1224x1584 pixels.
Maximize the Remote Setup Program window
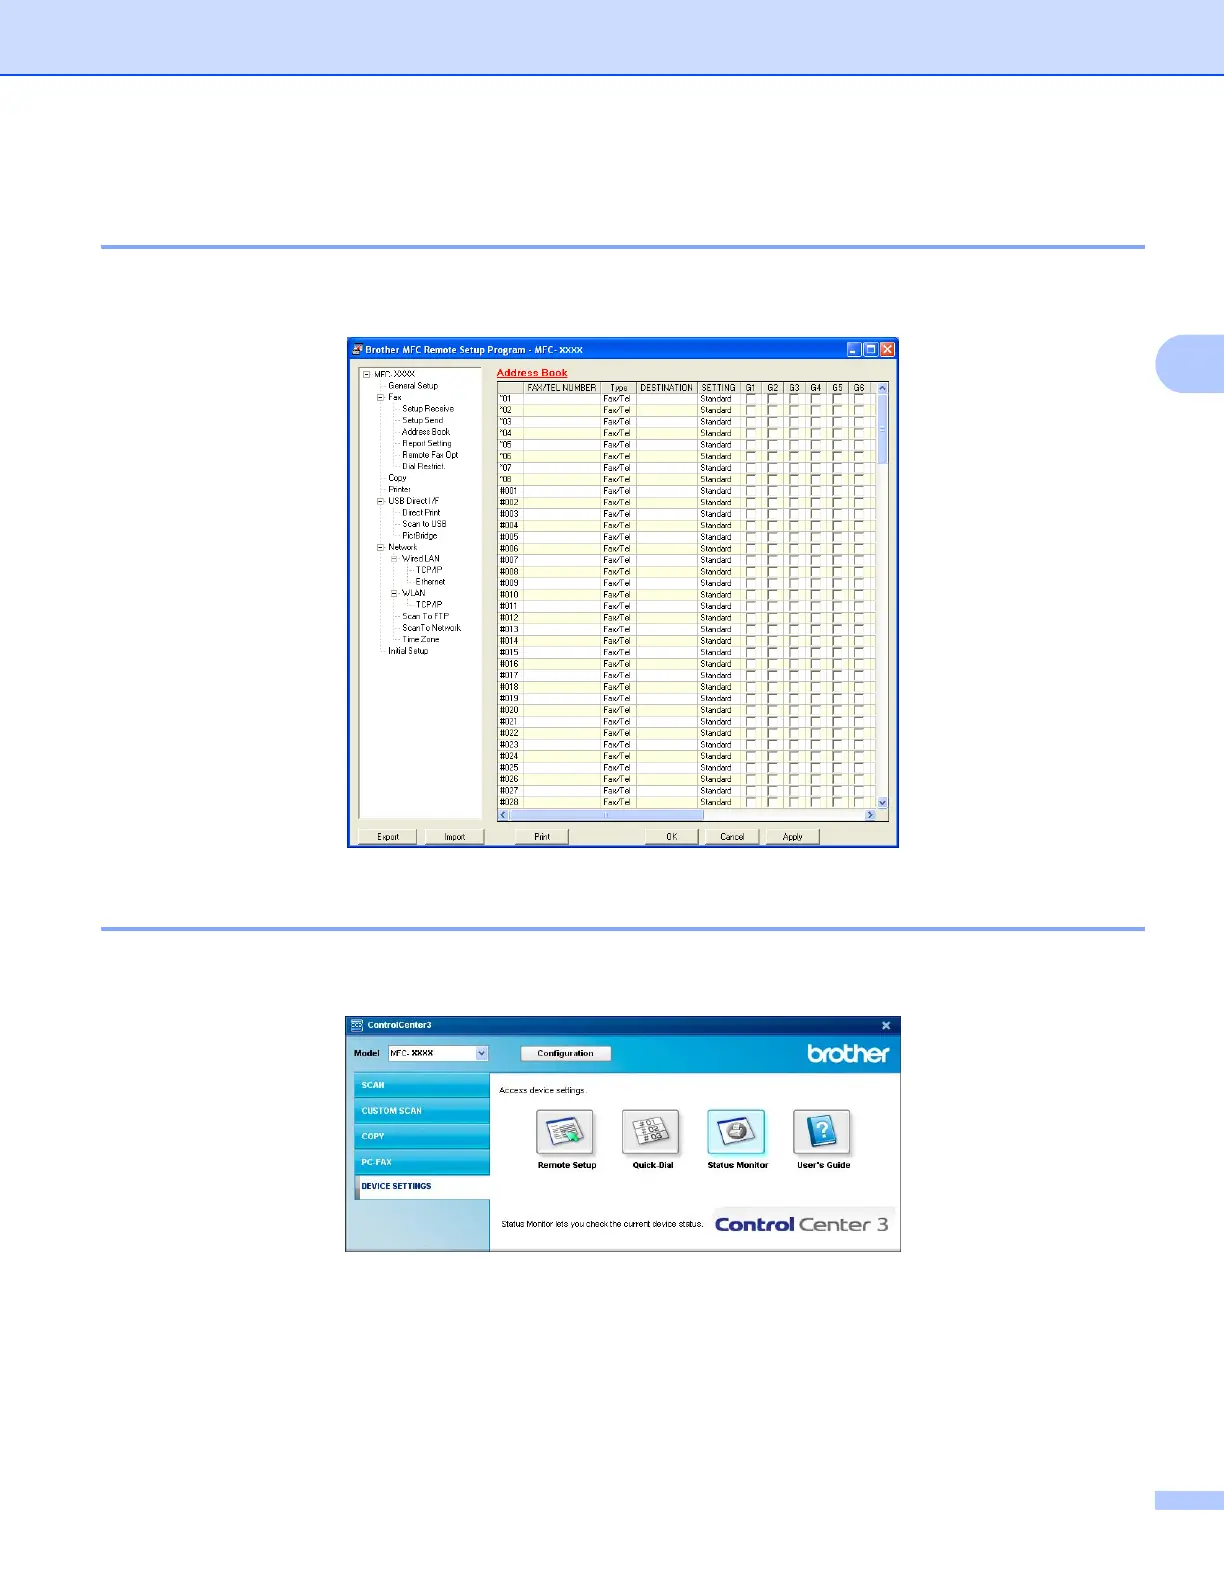[870, 350]
